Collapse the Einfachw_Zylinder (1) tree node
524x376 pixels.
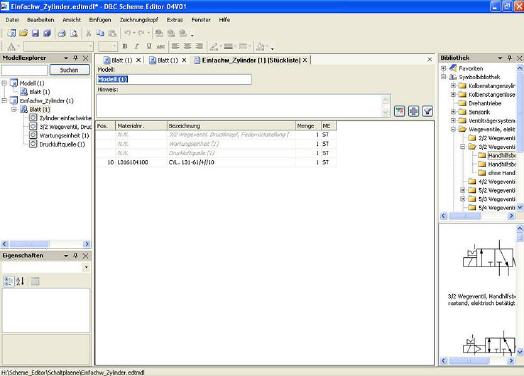click(x=4, y=100)
